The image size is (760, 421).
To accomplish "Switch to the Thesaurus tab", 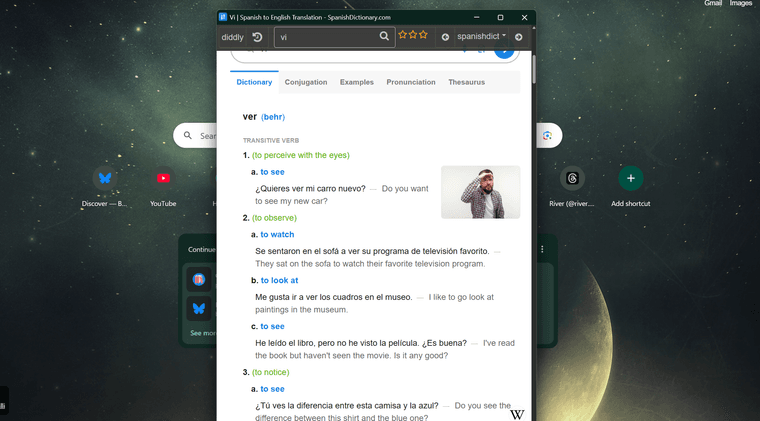I will click(x=466, y=82).
